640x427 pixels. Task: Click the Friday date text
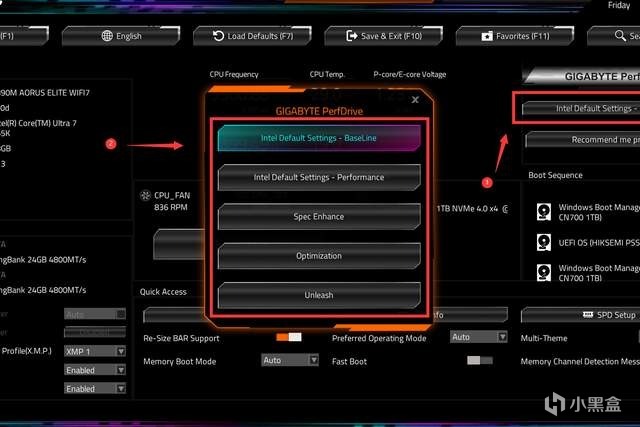click(619, 5)
